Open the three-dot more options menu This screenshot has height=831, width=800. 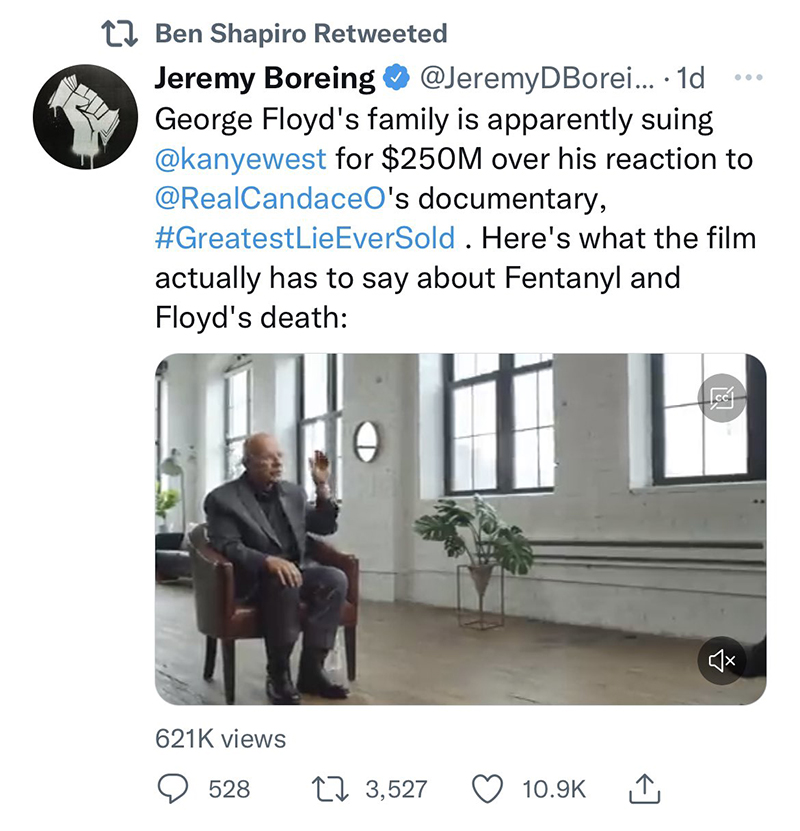749,78
